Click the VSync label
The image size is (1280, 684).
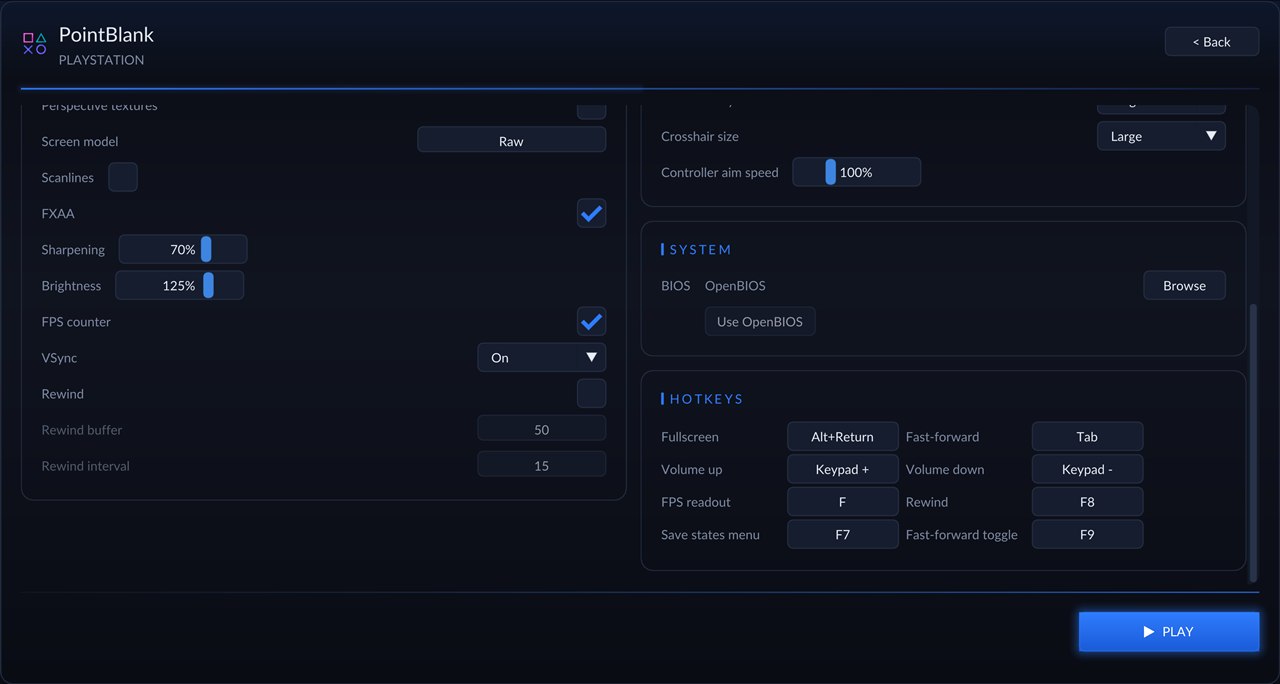59,357
